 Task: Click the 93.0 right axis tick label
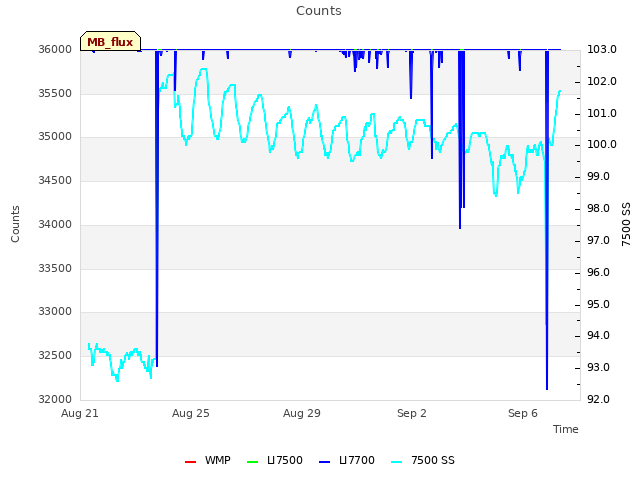(x=598, y=368)
